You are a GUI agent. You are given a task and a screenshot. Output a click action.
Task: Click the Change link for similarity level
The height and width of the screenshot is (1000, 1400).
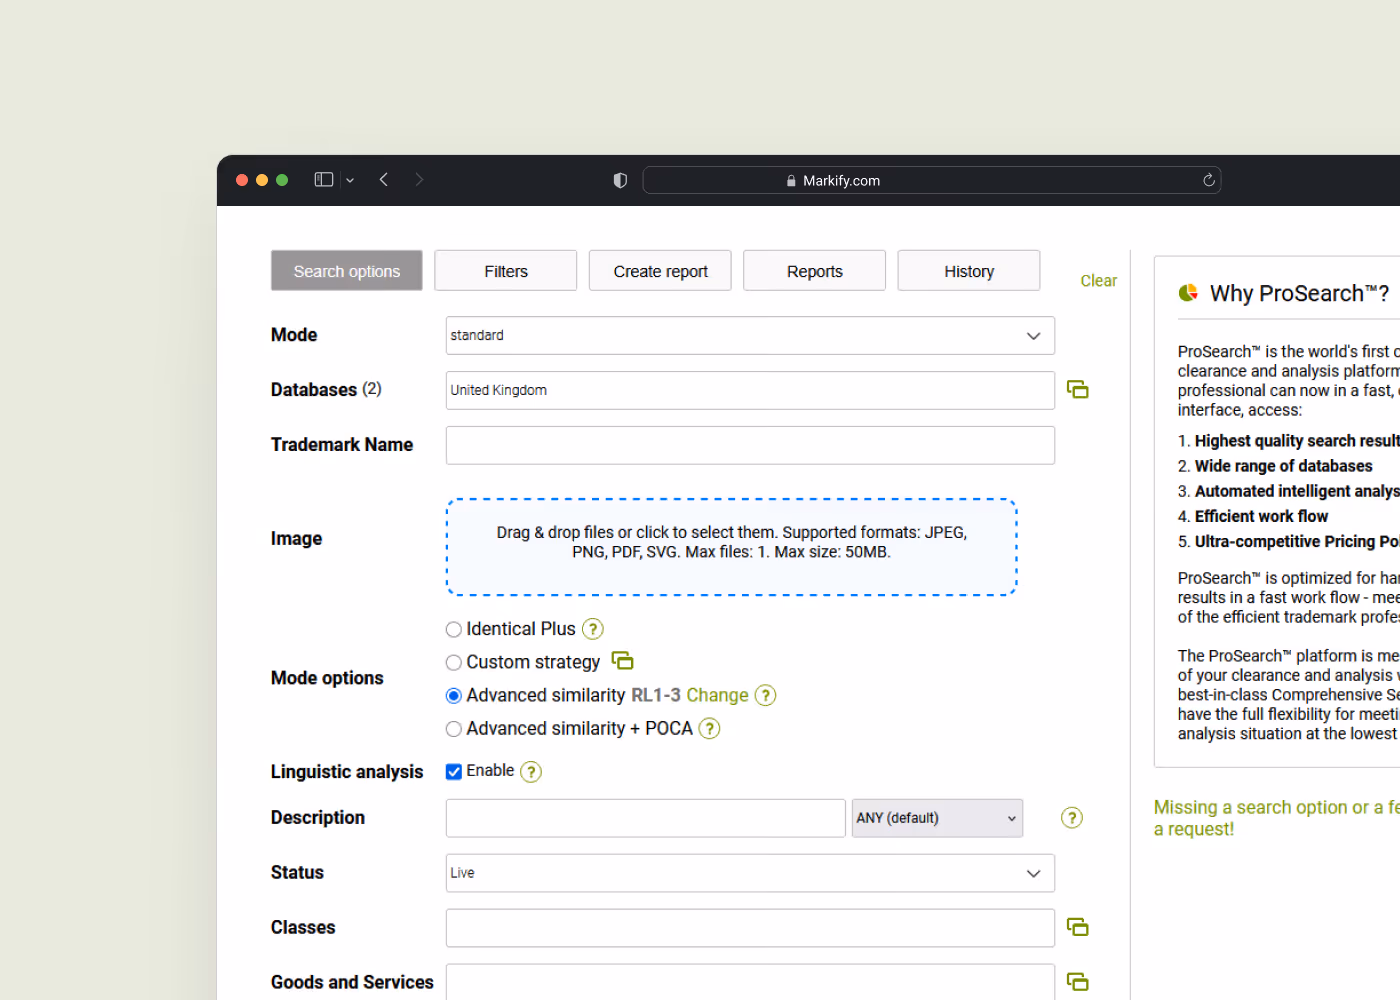click(x=717, y=695)
